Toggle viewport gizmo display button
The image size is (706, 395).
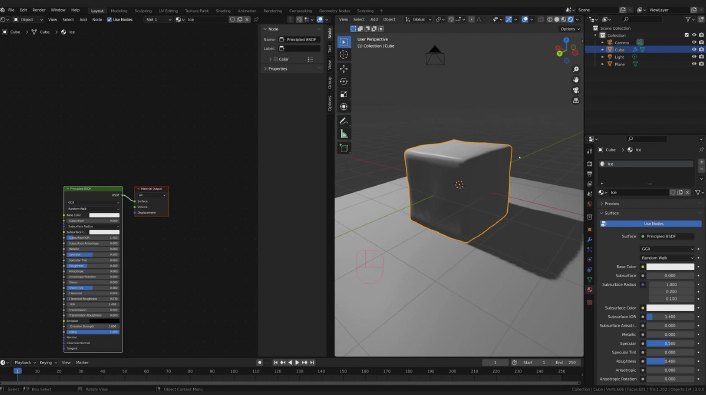(x=509, y=19)
